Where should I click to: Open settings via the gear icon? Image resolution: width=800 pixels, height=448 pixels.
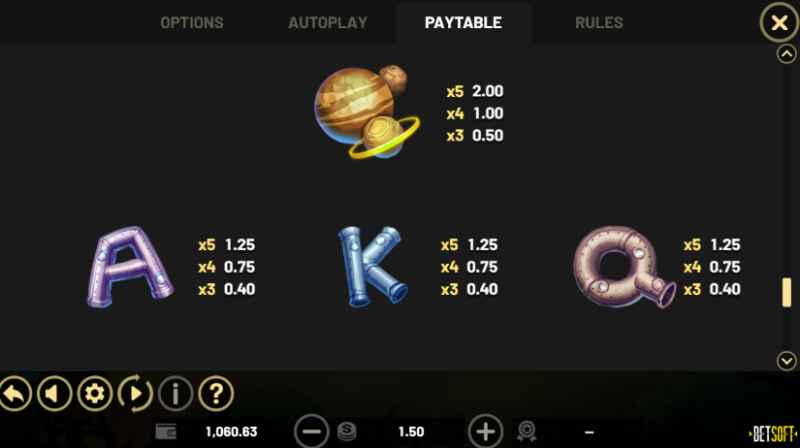[x=94, y=393]
